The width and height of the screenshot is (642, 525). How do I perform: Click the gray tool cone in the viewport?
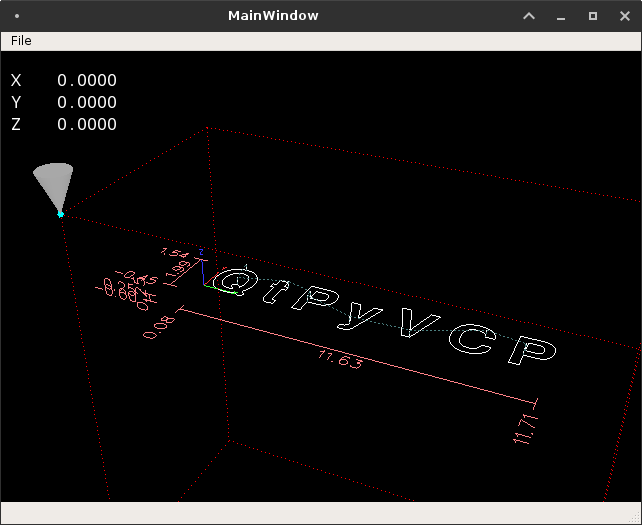pos(54,187)
